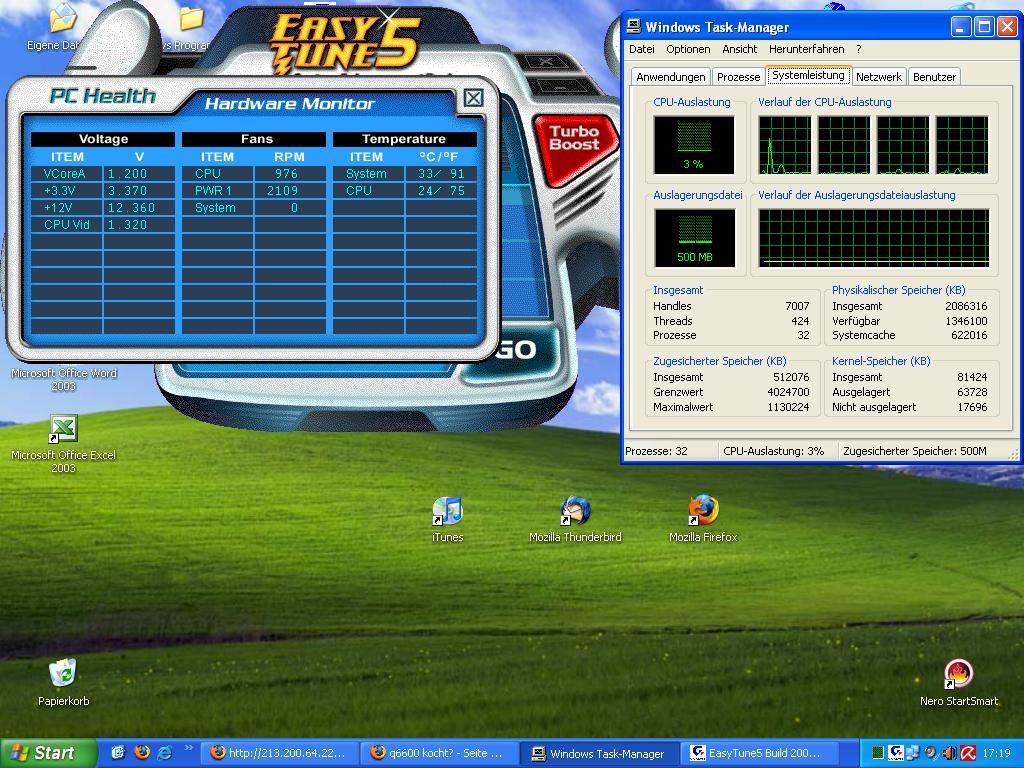1024x768 pixels.
Task: Click the Handles count 7007
Action: pyautogui.click(x=797, y=306)
